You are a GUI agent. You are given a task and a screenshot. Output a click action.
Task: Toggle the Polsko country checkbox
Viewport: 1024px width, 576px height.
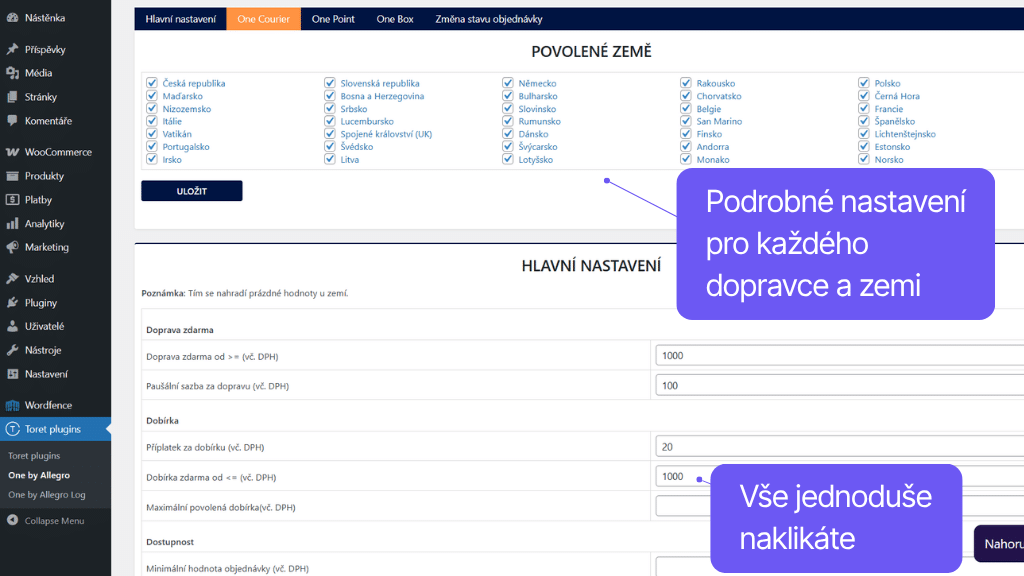(864, 83)
